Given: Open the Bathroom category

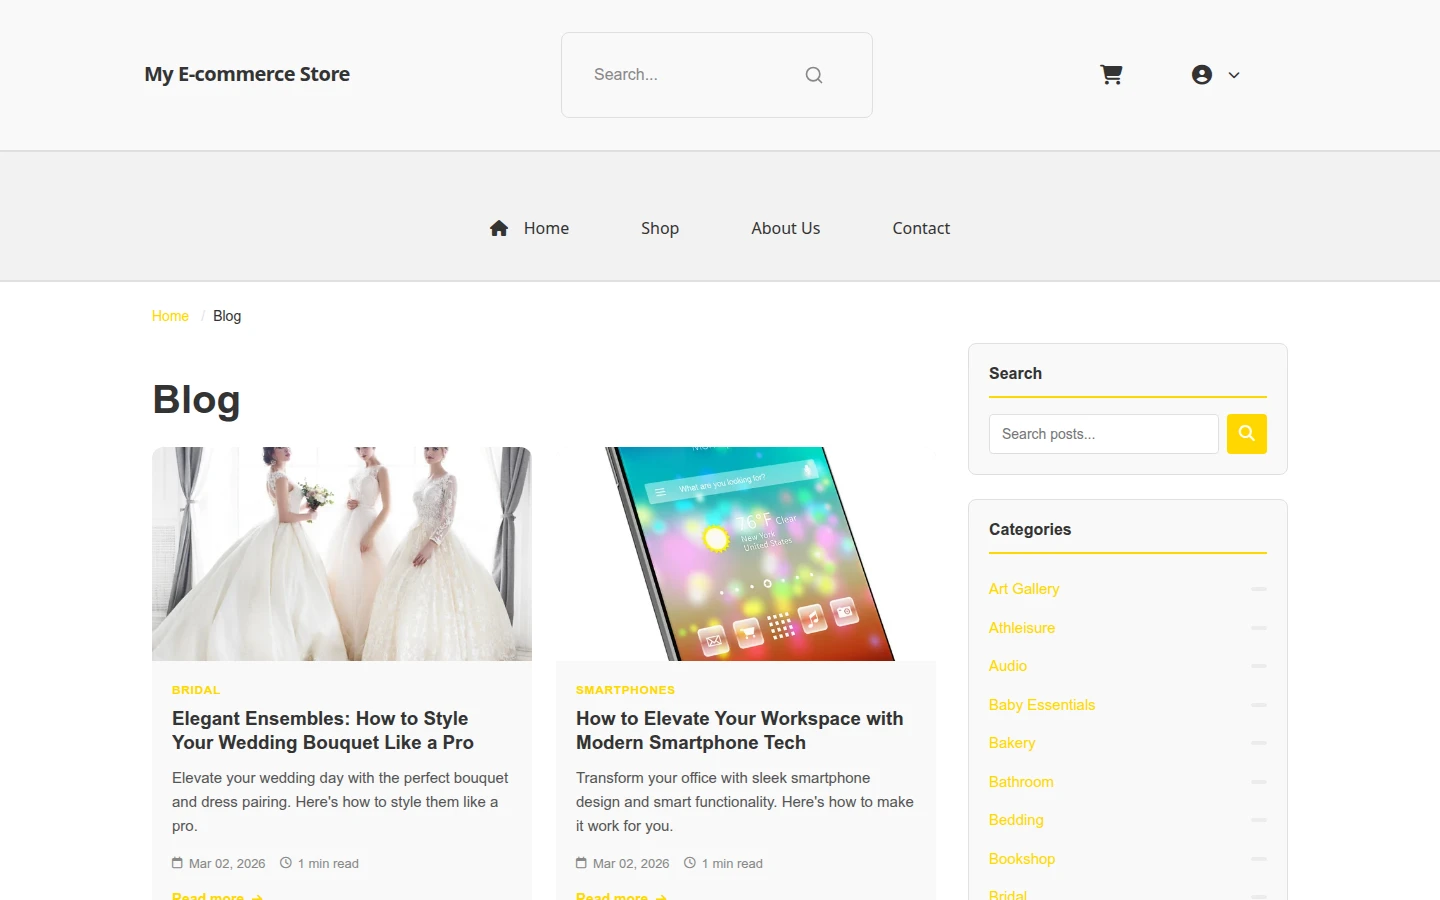Looking at the screenshot, I should point(1021,782).
